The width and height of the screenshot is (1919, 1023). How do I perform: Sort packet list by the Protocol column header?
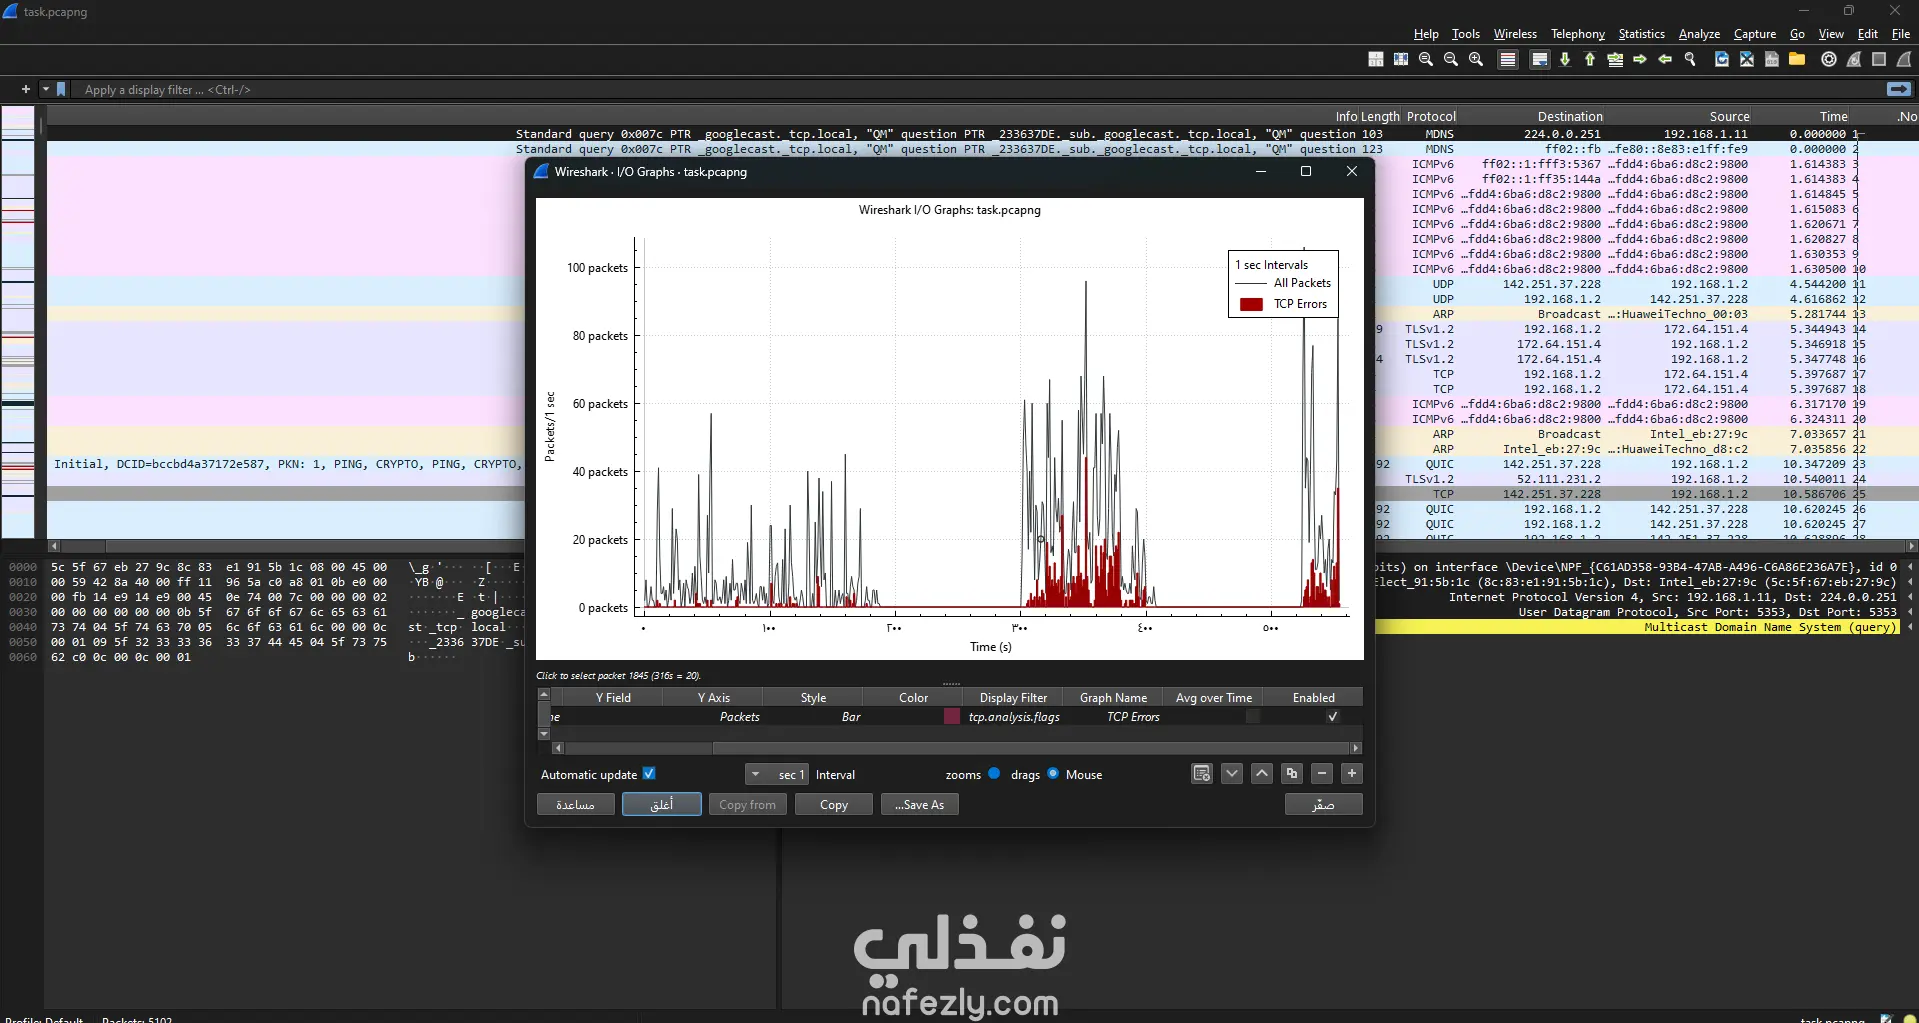(1431, 117)
